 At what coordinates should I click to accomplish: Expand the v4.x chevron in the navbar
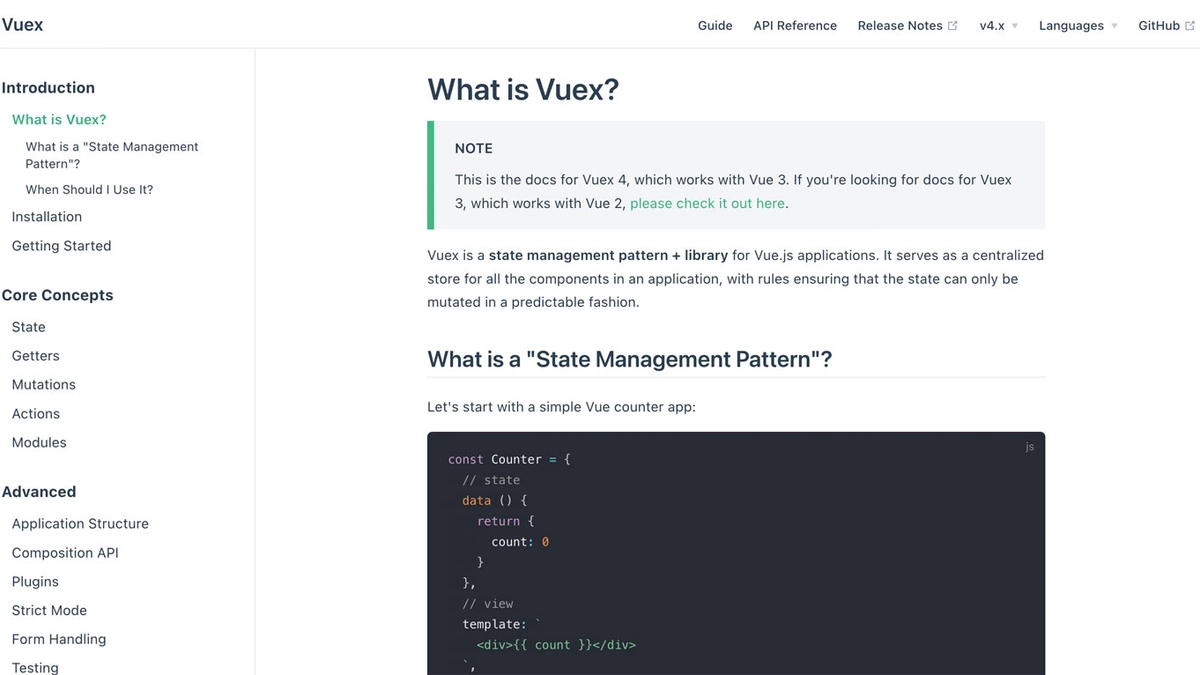(1014, 26)
